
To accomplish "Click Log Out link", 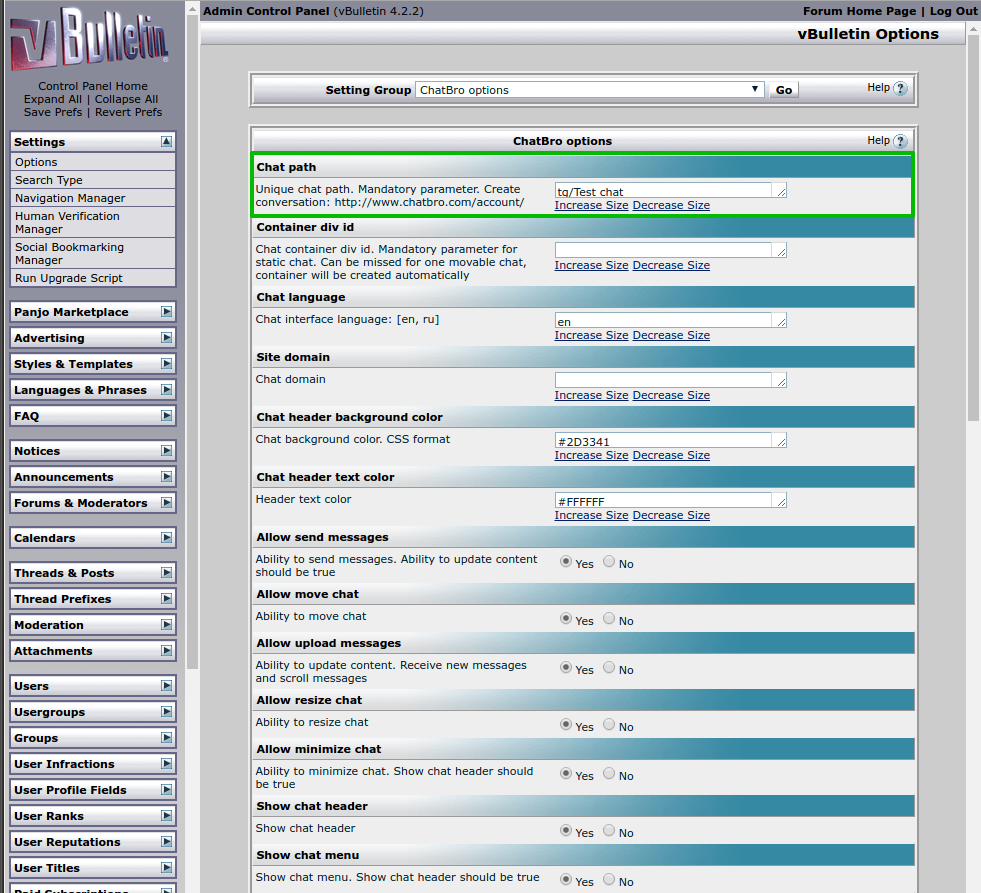I will tap(953, 11).
